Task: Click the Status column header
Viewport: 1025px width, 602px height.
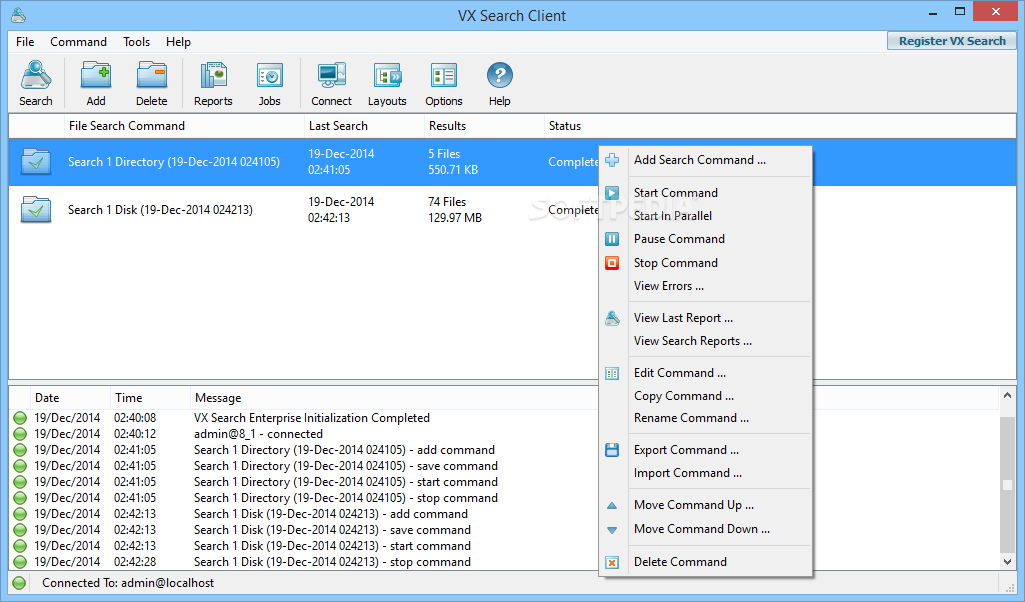Action: 780,125
